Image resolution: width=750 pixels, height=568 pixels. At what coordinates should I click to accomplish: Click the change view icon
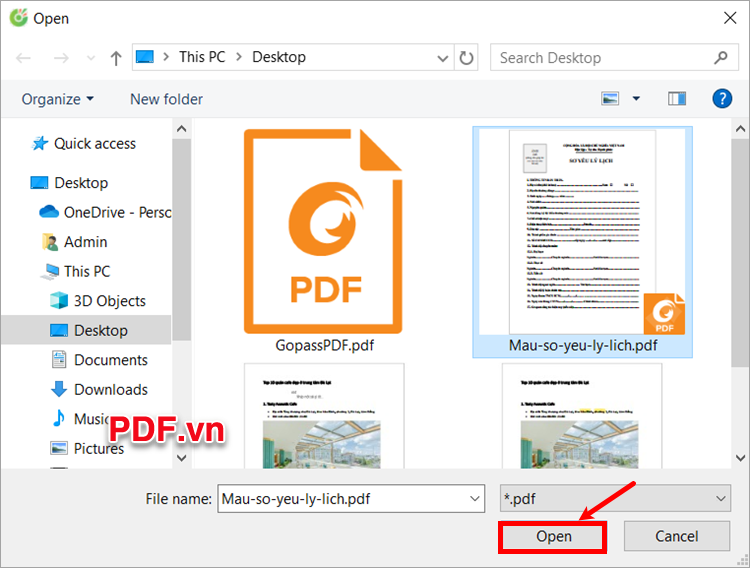point(611,98)
